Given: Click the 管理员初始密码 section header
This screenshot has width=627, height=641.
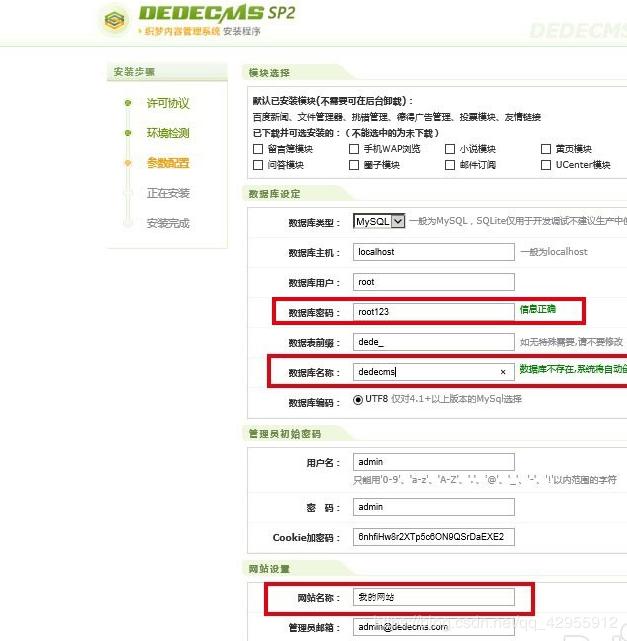Looking at the screenshot, I should click(x=284, y=434).
